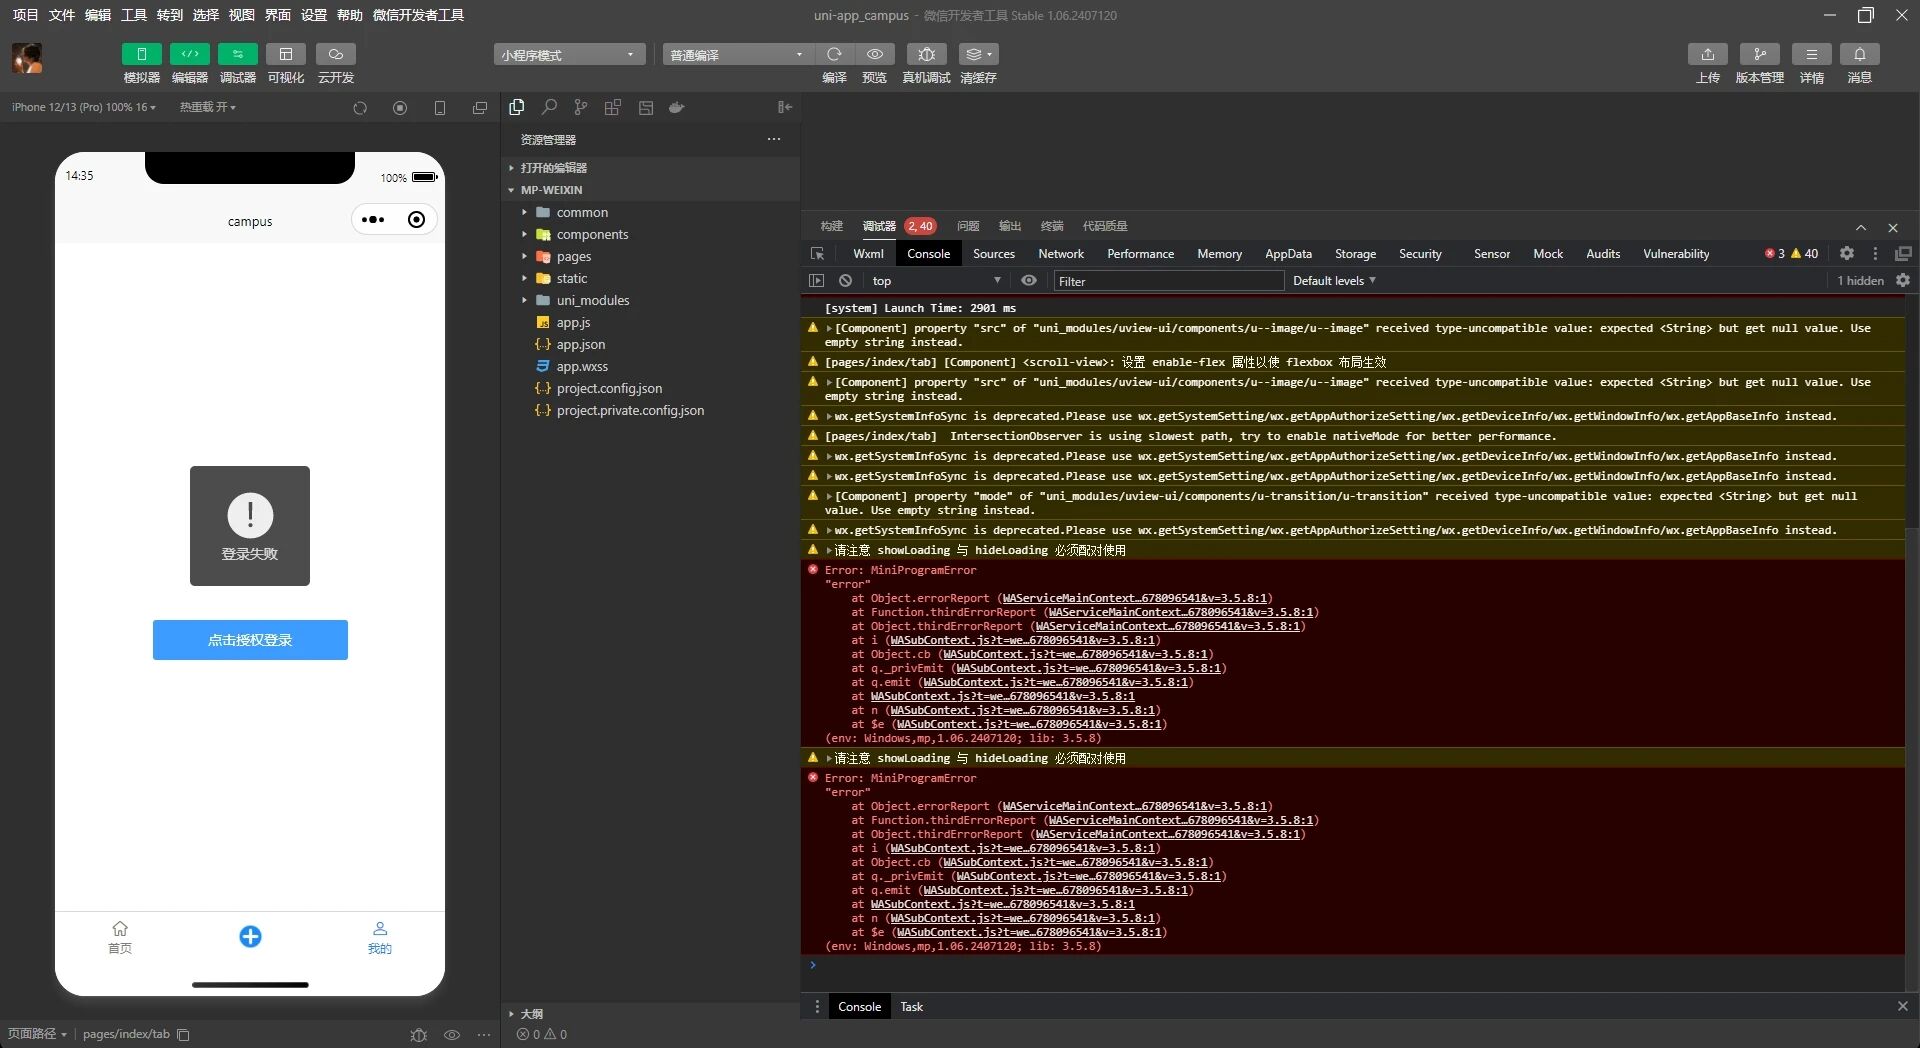
Task: Open version management (版本管理)
Action: point(1760,54)
